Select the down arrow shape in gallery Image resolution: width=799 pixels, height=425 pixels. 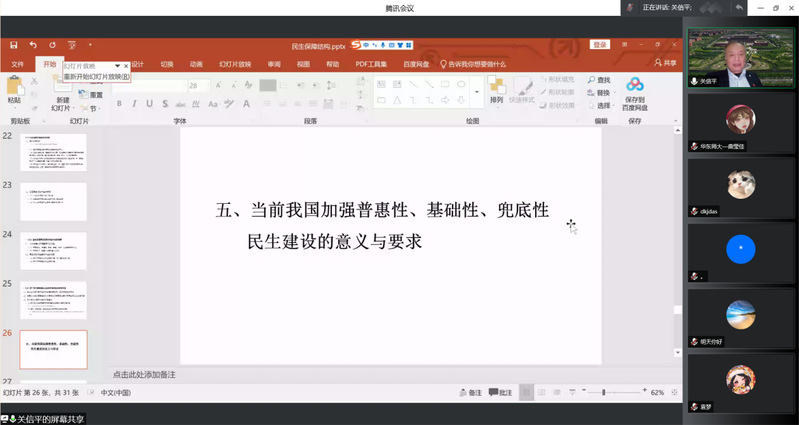pos(461,100)
